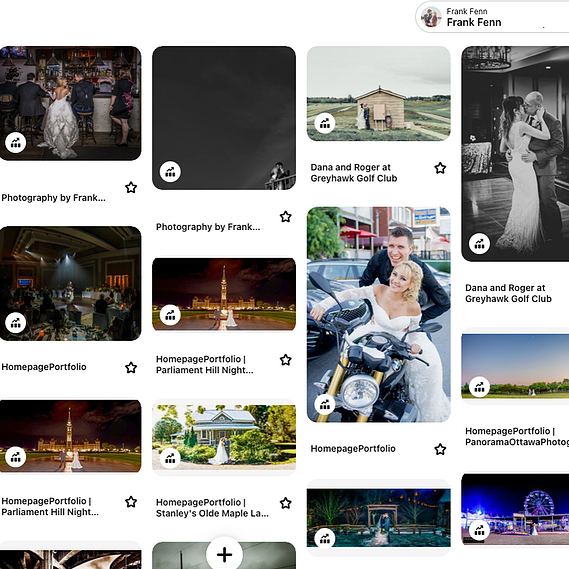Open the blue-lit garden arch photo
The width and height of the screenshot is (569, 569).
click(x=378, y=518)
